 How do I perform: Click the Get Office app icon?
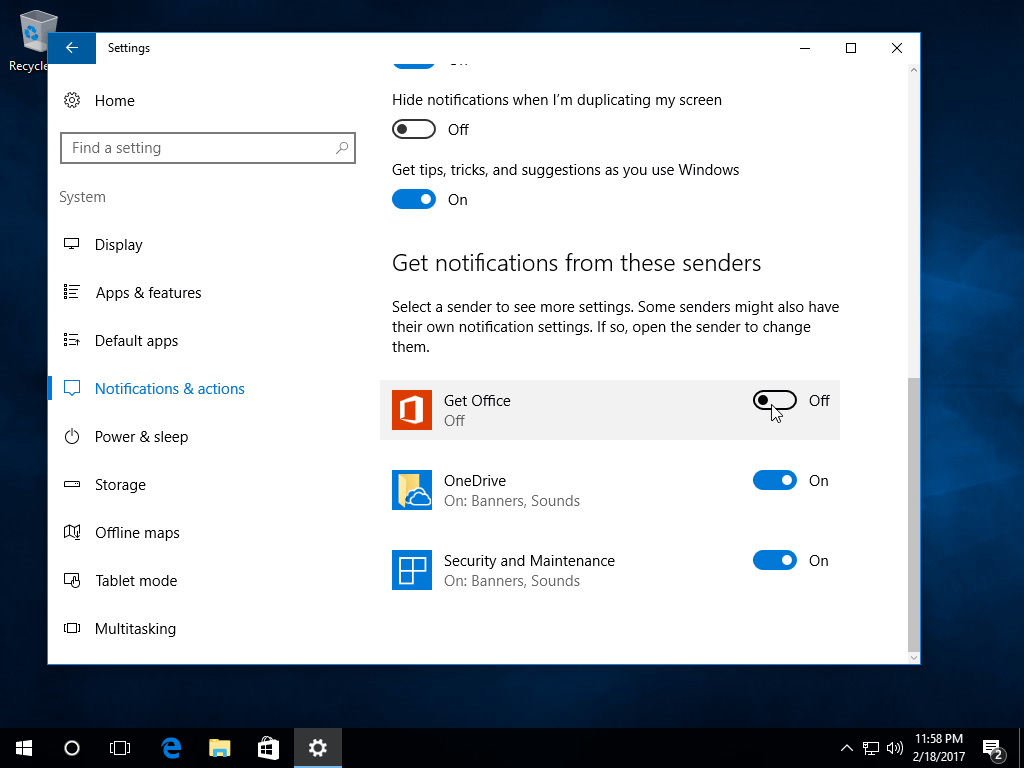[412, 410]
